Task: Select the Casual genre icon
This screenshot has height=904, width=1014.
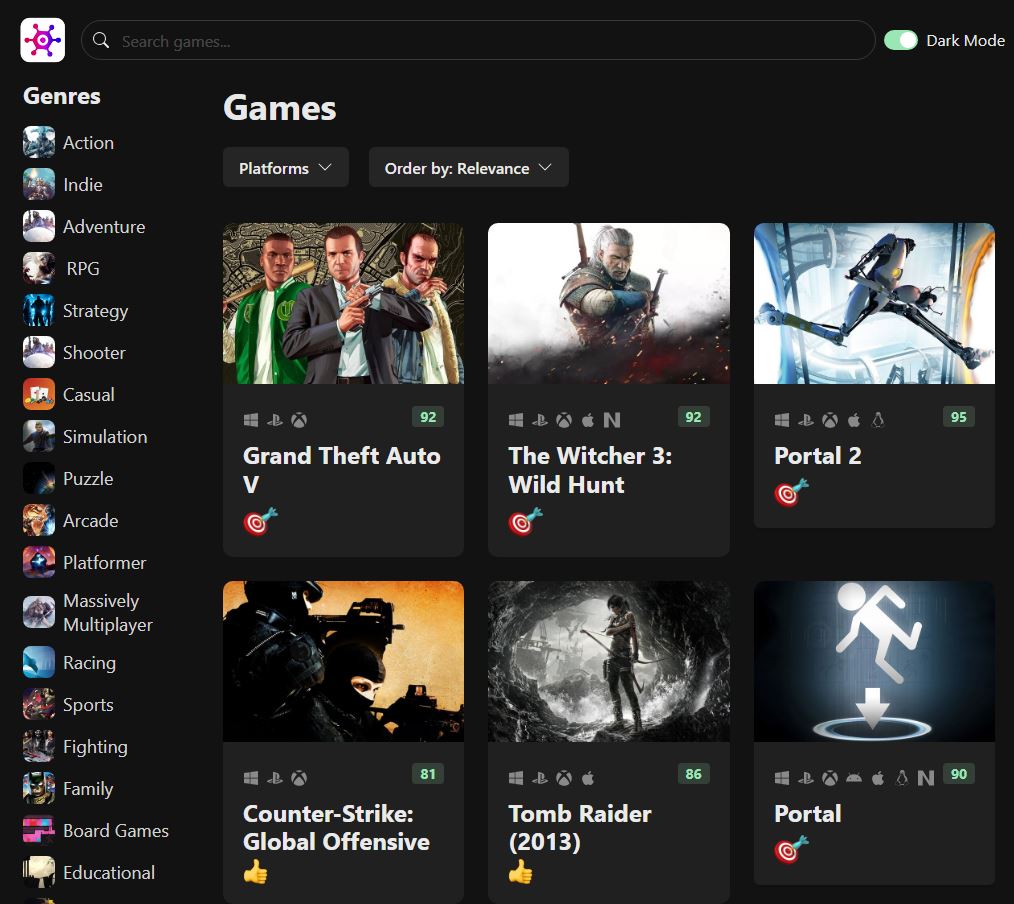Action: [39, 394]
